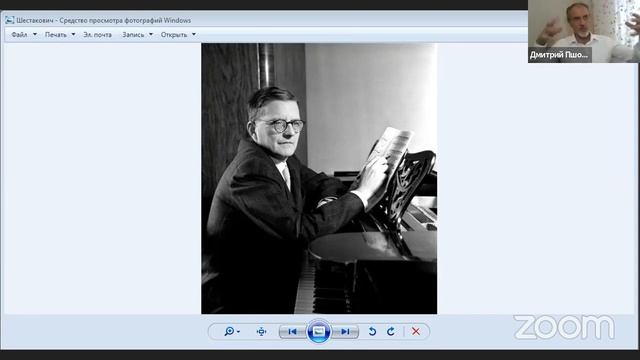640x360 pixels.
Task: Open the Файл menu
Action: tap(19, 35)
